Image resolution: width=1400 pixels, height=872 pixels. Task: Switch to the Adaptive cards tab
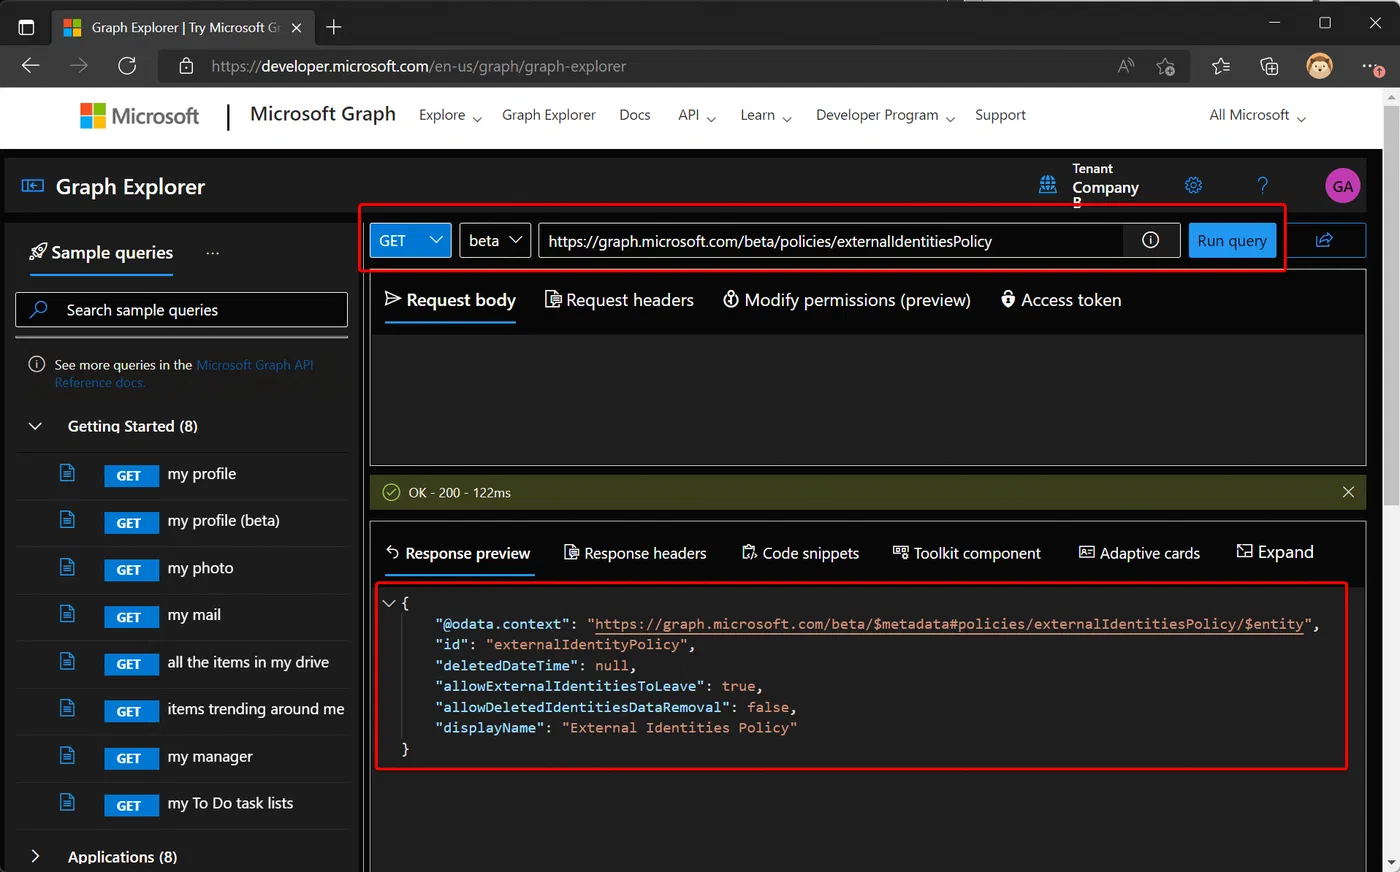[1139, 553]
